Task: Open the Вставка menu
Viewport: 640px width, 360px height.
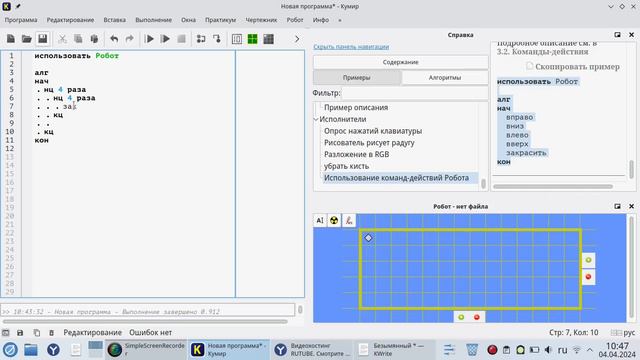Action: (114, 20)
